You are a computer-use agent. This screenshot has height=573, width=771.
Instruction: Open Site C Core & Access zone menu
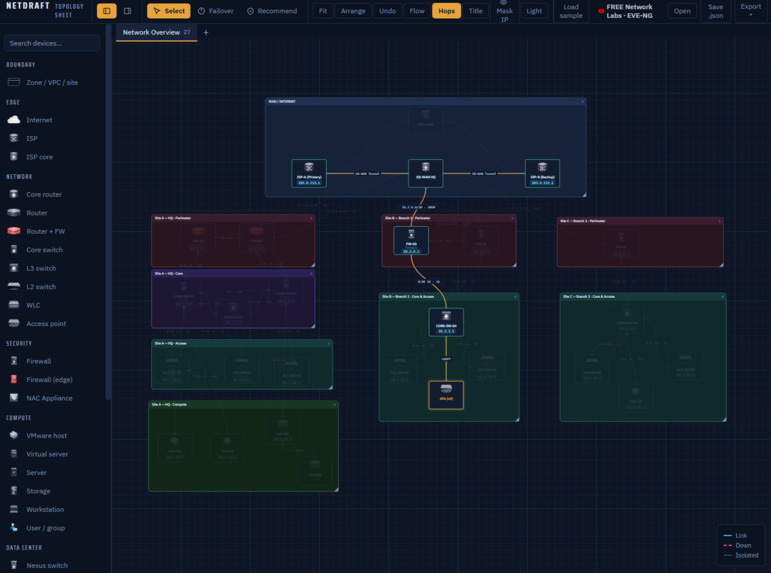pos(723,297)
